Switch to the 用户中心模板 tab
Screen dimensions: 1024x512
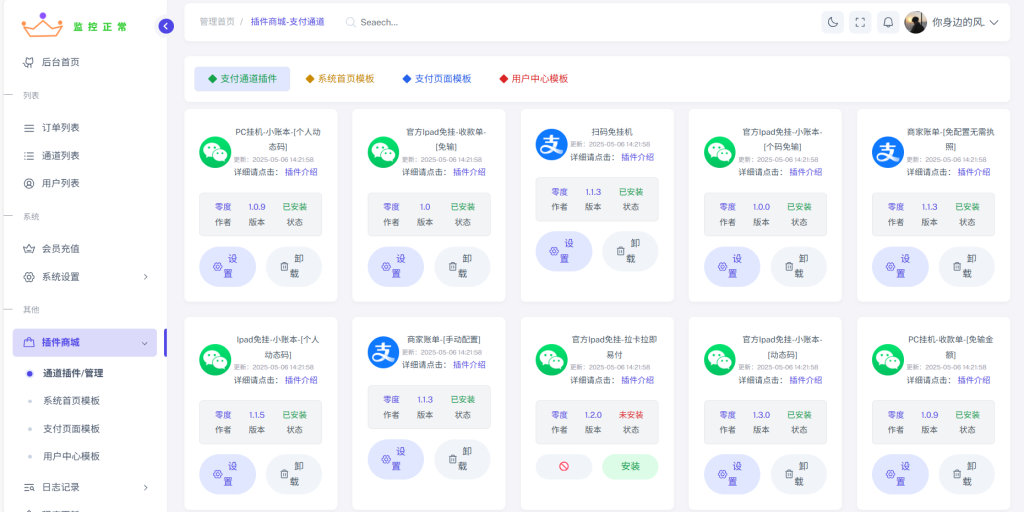[534, 79]
